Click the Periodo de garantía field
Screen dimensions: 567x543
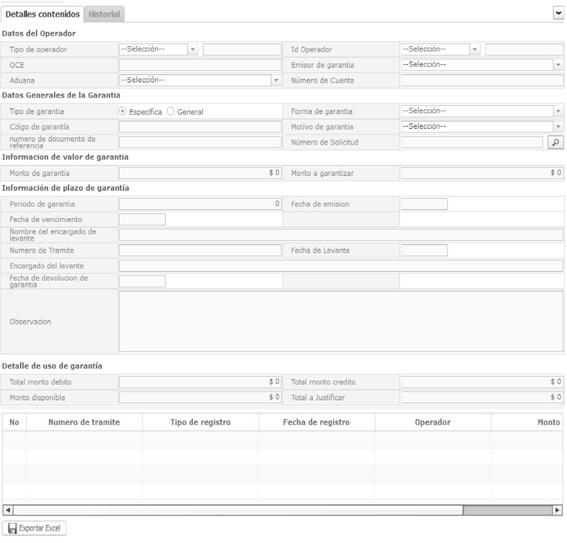pos(200,204)
